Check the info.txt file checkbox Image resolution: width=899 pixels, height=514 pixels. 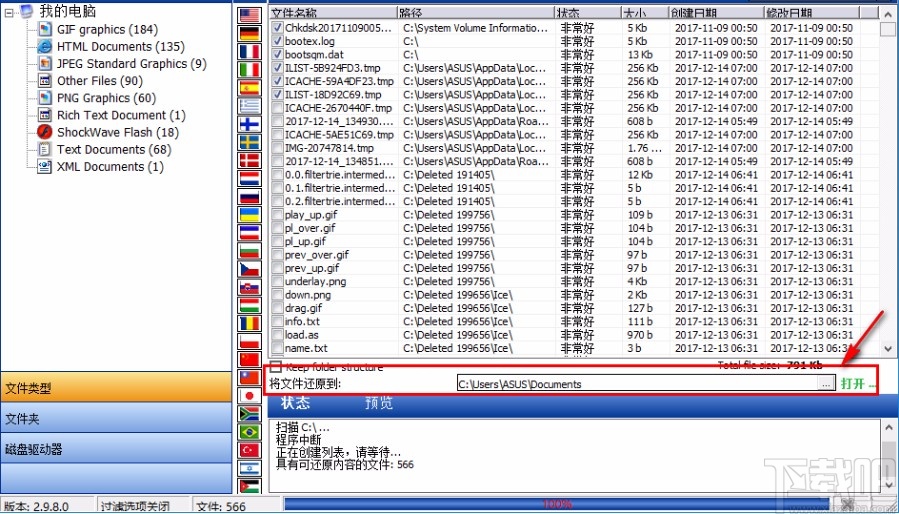point(277,321)
